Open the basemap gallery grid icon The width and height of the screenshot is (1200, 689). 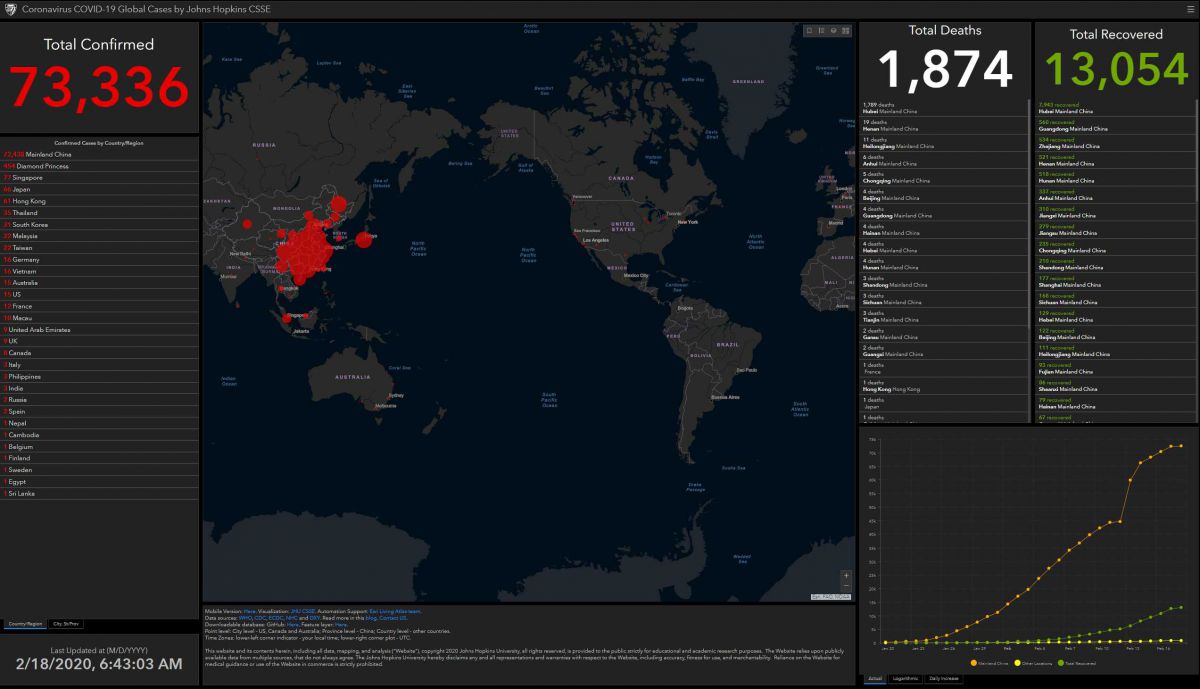[845, 30]
